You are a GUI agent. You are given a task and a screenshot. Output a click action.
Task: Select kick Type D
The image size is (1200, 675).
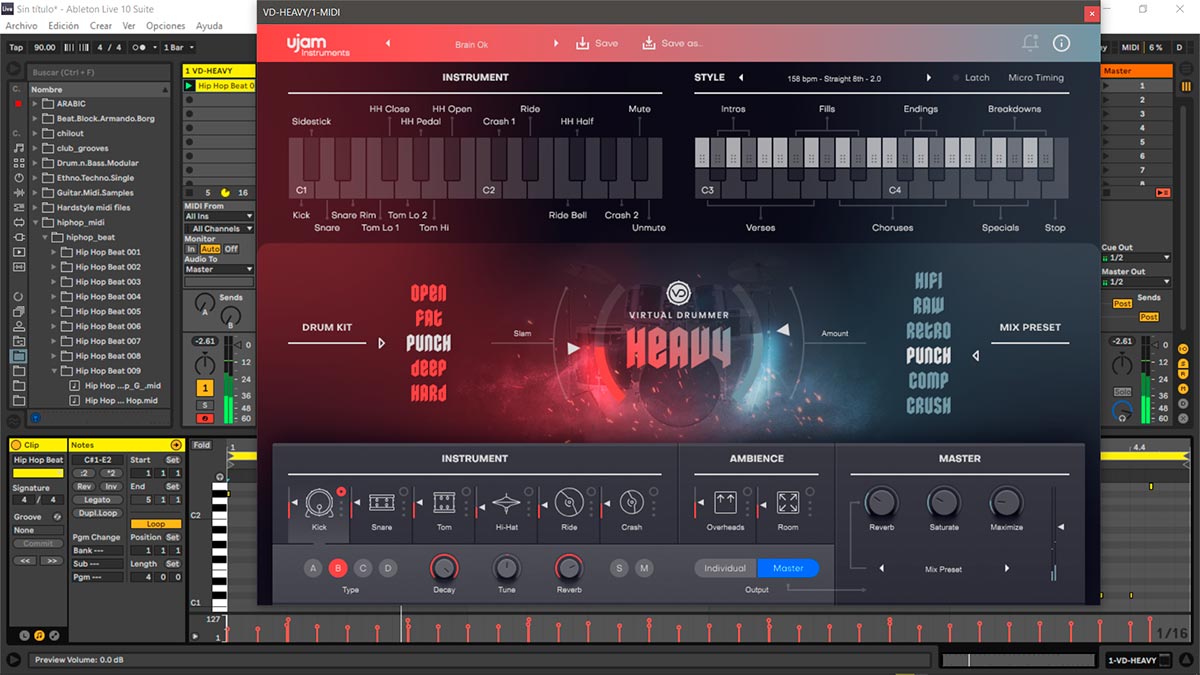pos(388,568)
